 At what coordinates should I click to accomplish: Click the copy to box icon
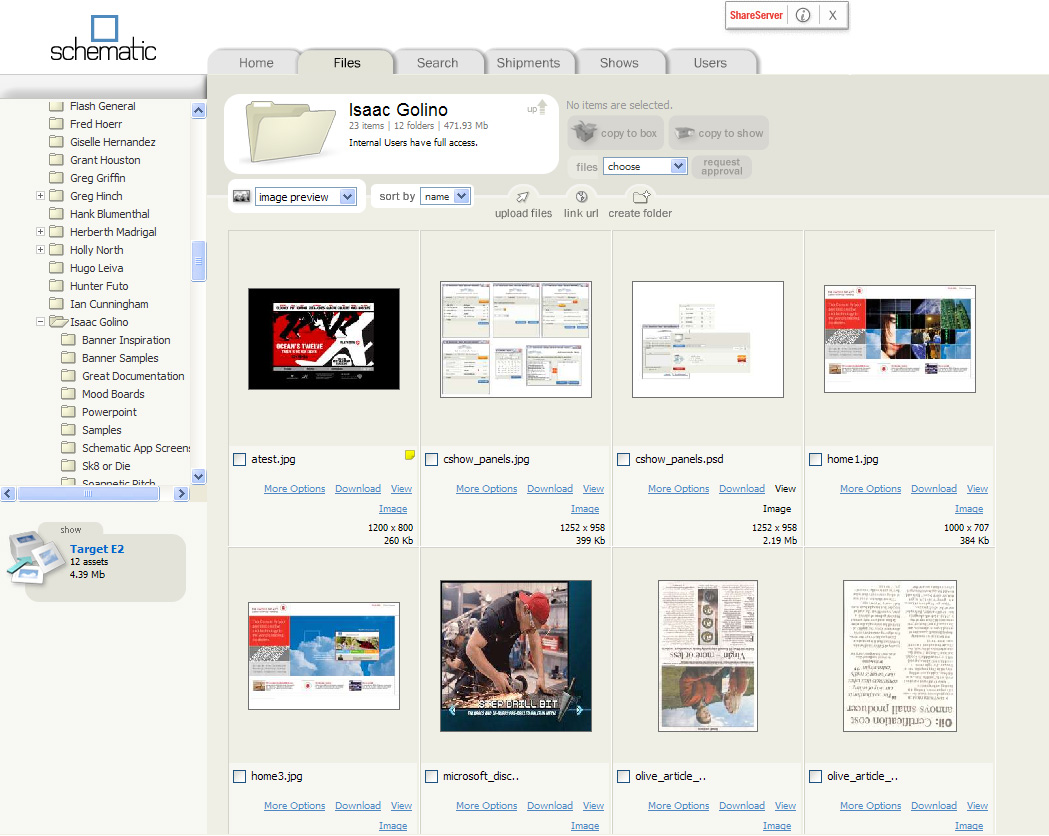(583, 133)
